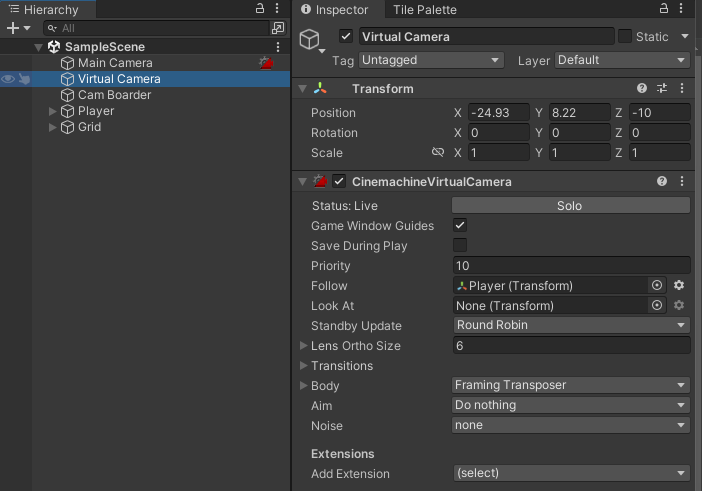The image size is (702, 491).
Task: Open CinemachineVirtualCamera help icon
Action: click(662, 181)
